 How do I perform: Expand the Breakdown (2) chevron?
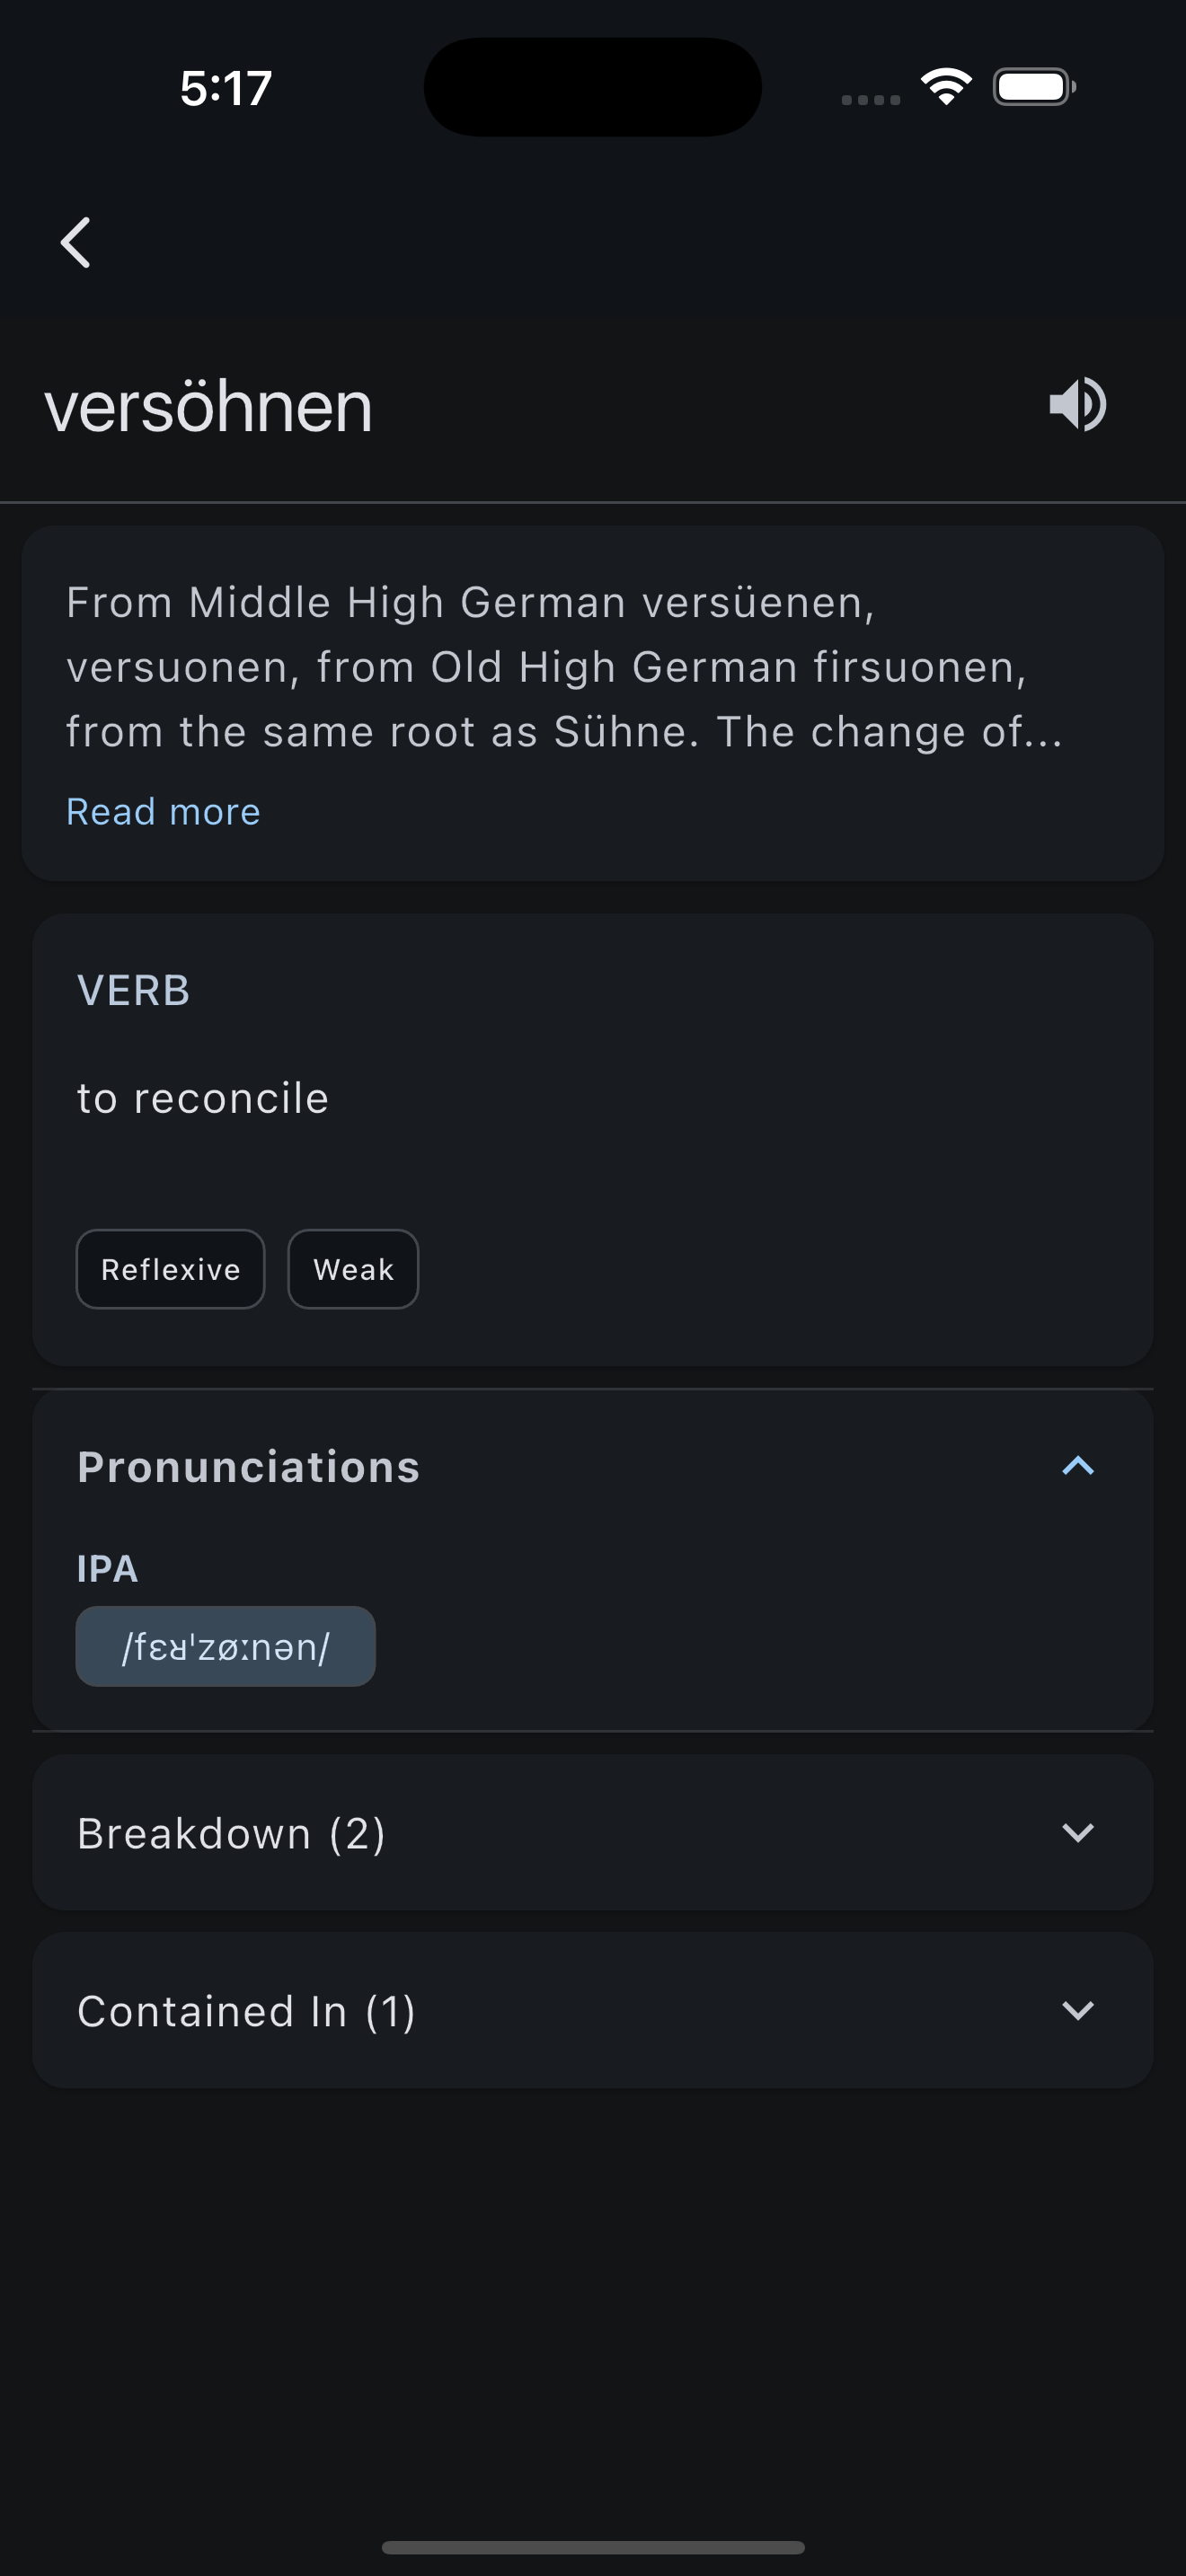tap(1077, 1832)
